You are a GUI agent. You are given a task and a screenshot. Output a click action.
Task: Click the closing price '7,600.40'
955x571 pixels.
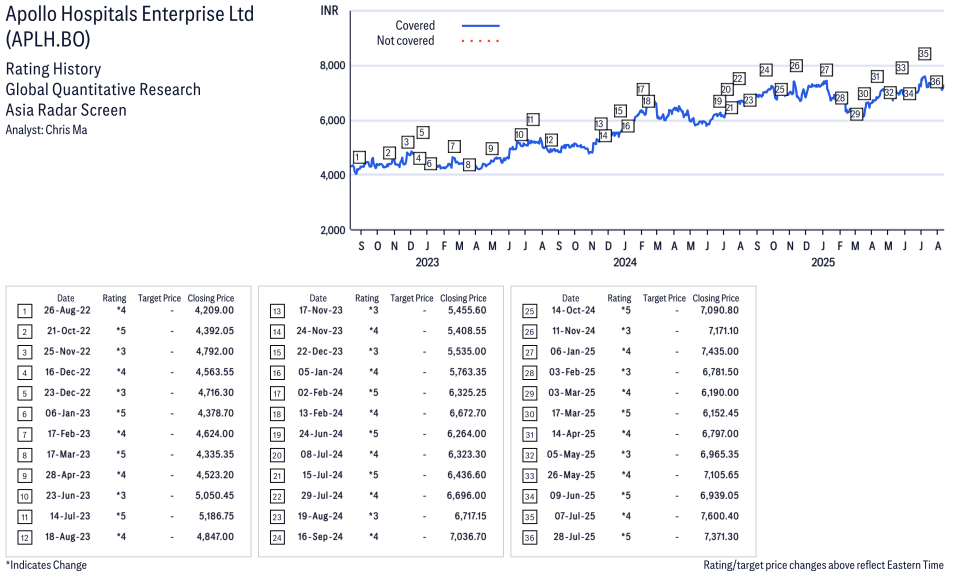pos(719,516)
